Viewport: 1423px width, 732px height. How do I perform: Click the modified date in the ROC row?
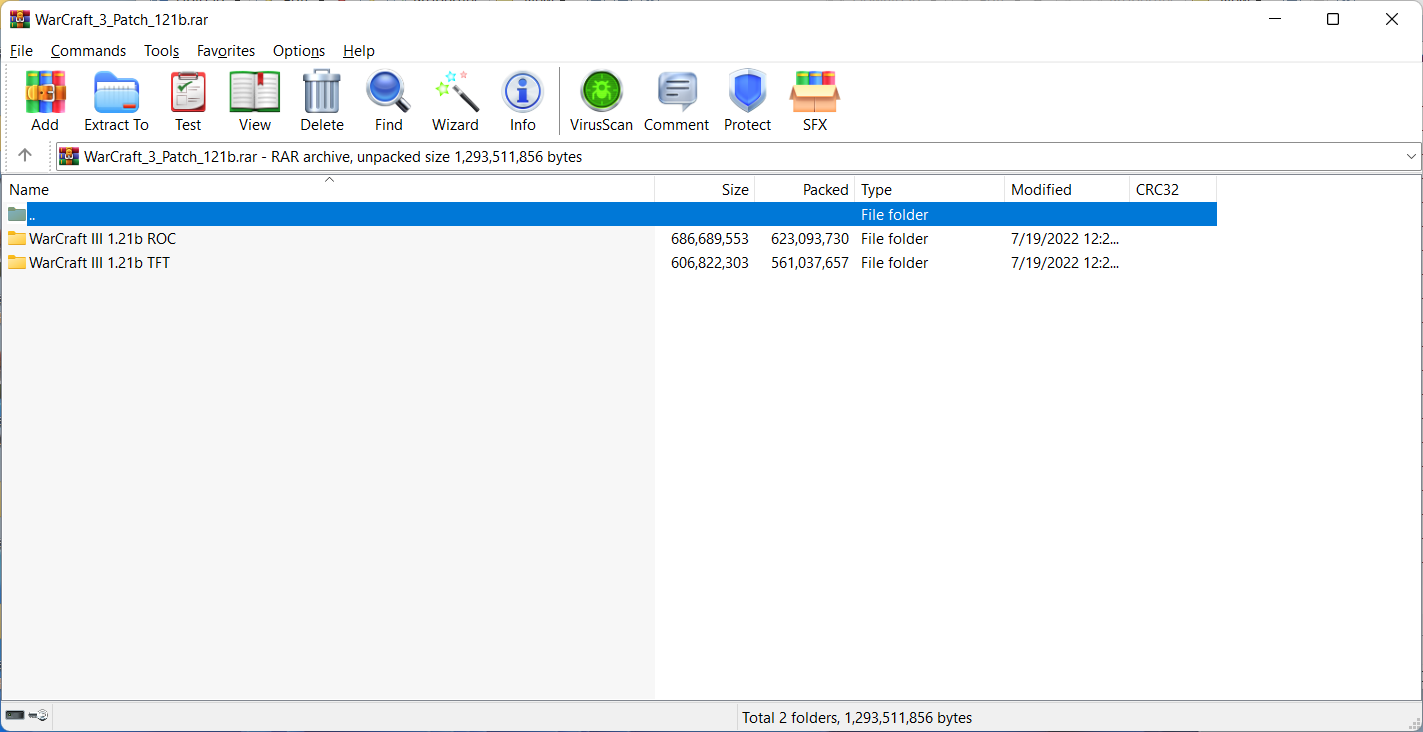click(1065, 239)
